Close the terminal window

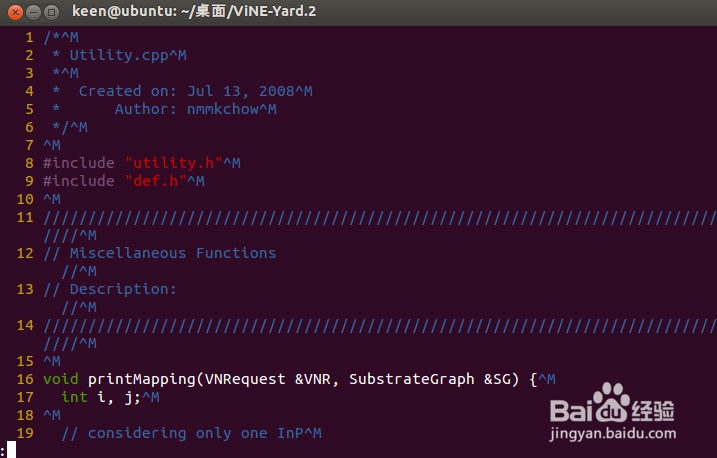(15, 12)
